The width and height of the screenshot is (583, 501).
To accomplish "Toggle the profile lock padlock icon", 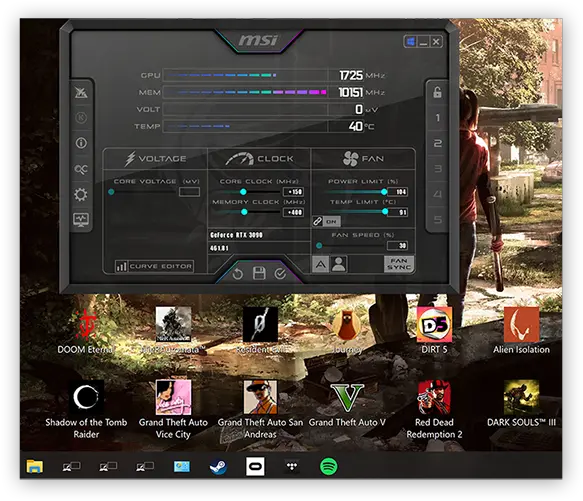I will [437, 92].
